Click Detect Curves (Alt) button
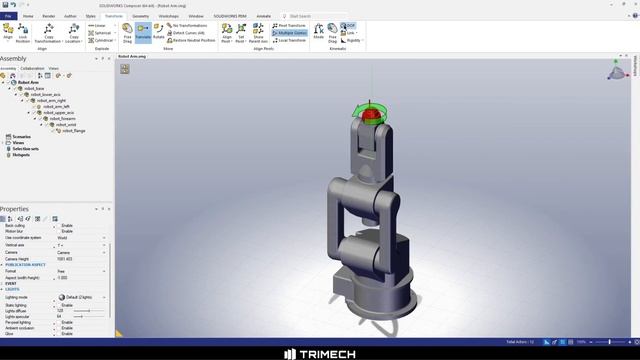This screenshot has height=360, width=640. point(186,33)
